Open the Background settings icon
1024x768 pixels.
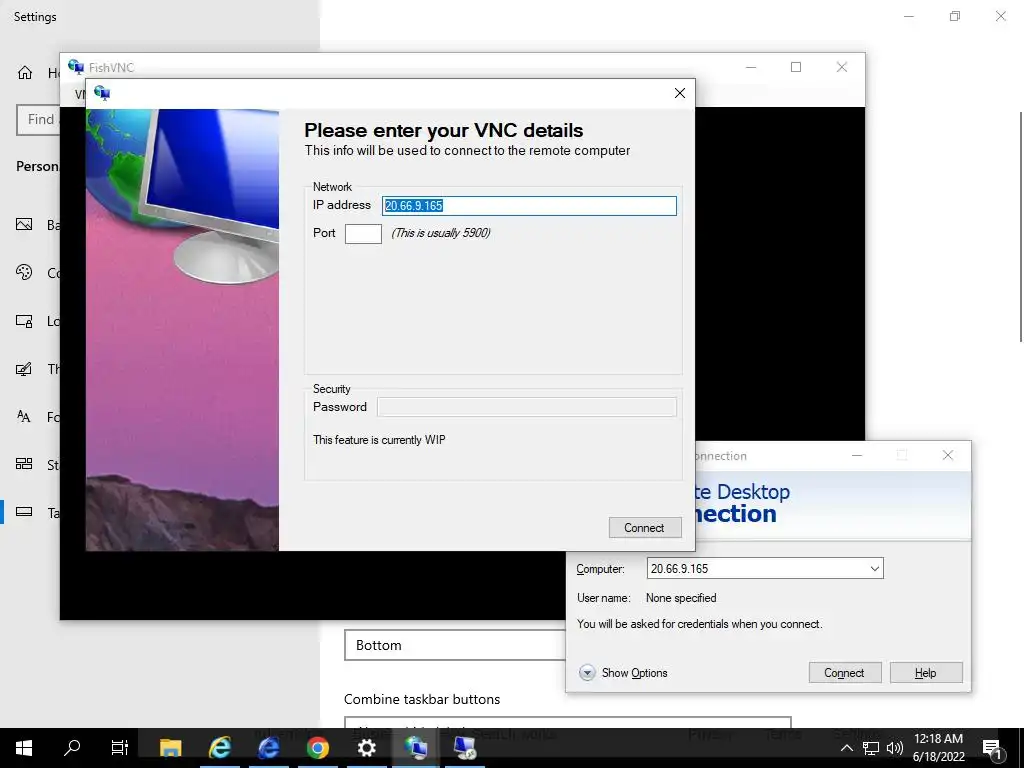(24, 225)
